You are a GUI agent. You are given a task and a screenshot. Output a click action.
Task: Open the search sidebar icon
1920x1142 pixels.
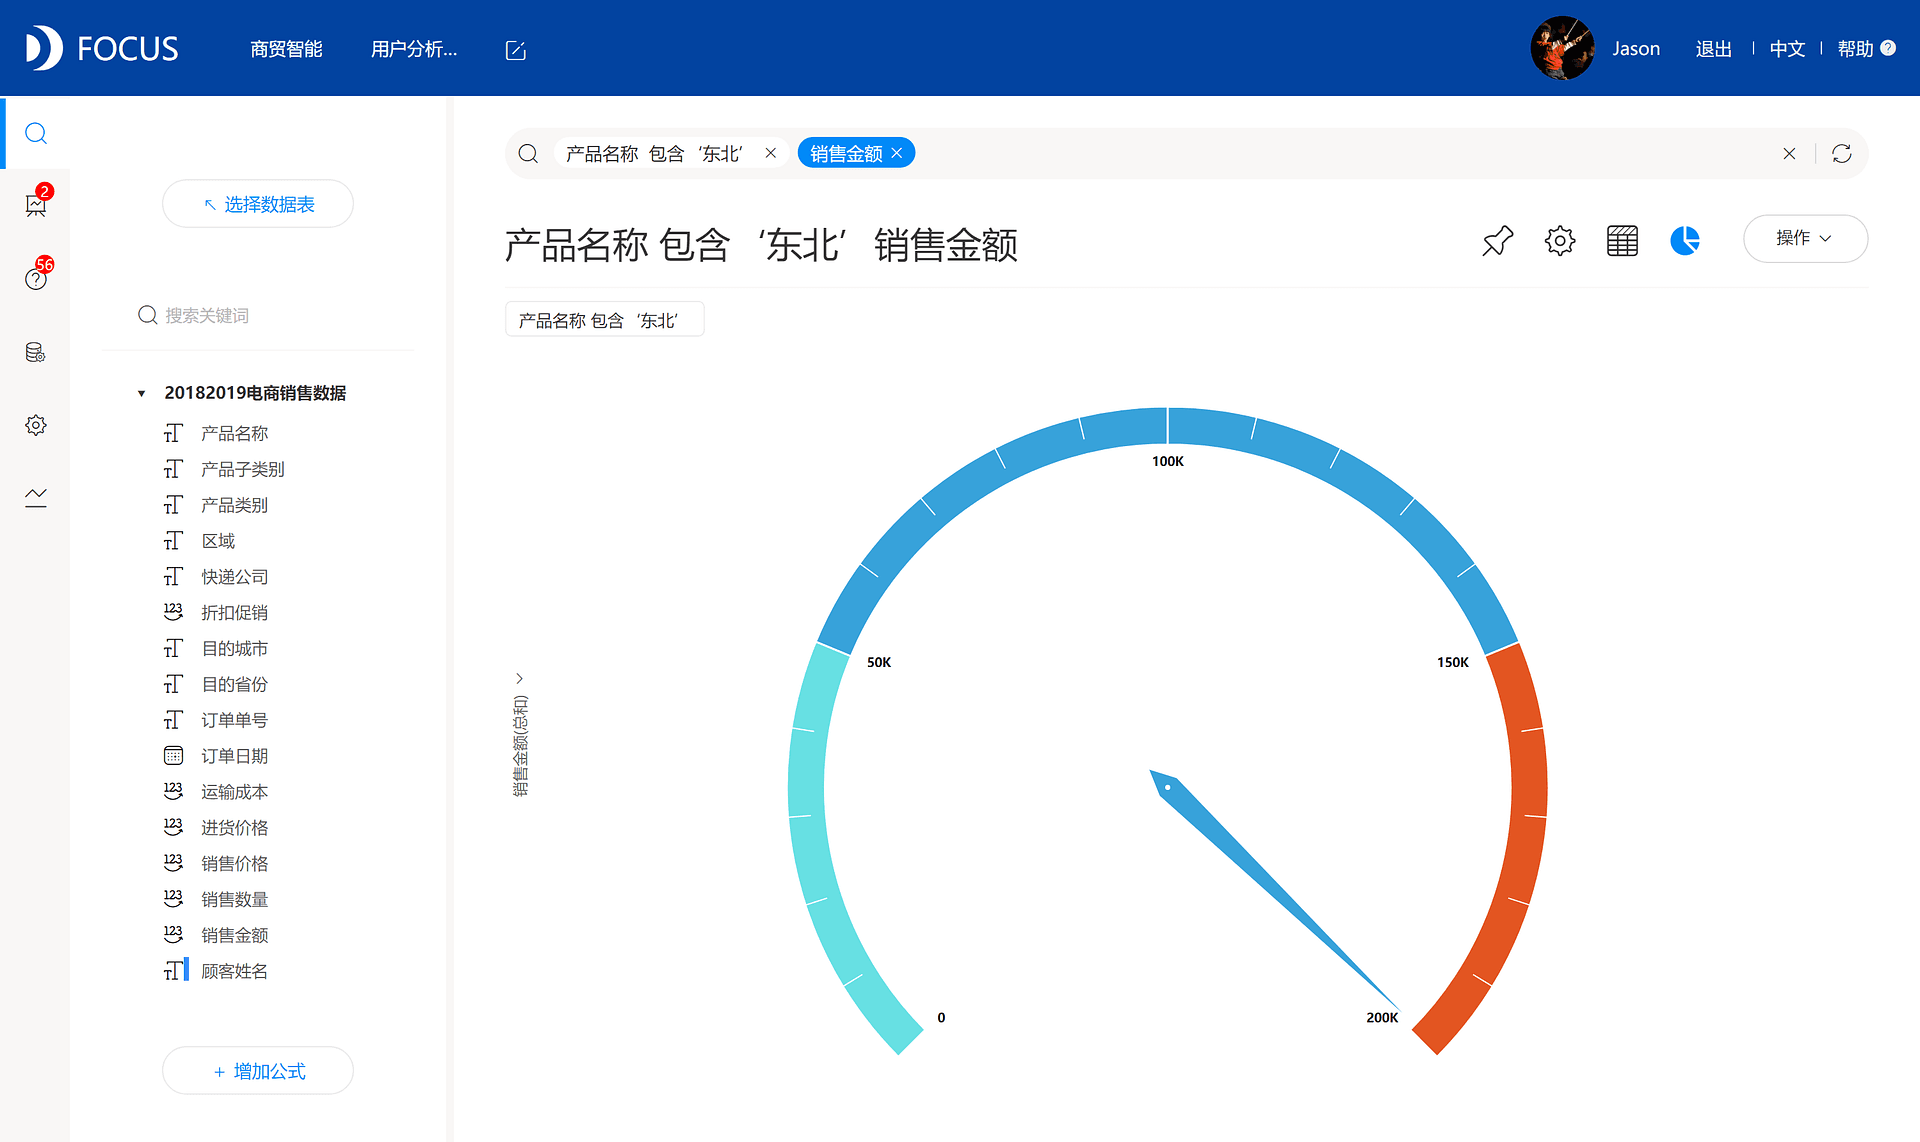click(36, 133)
